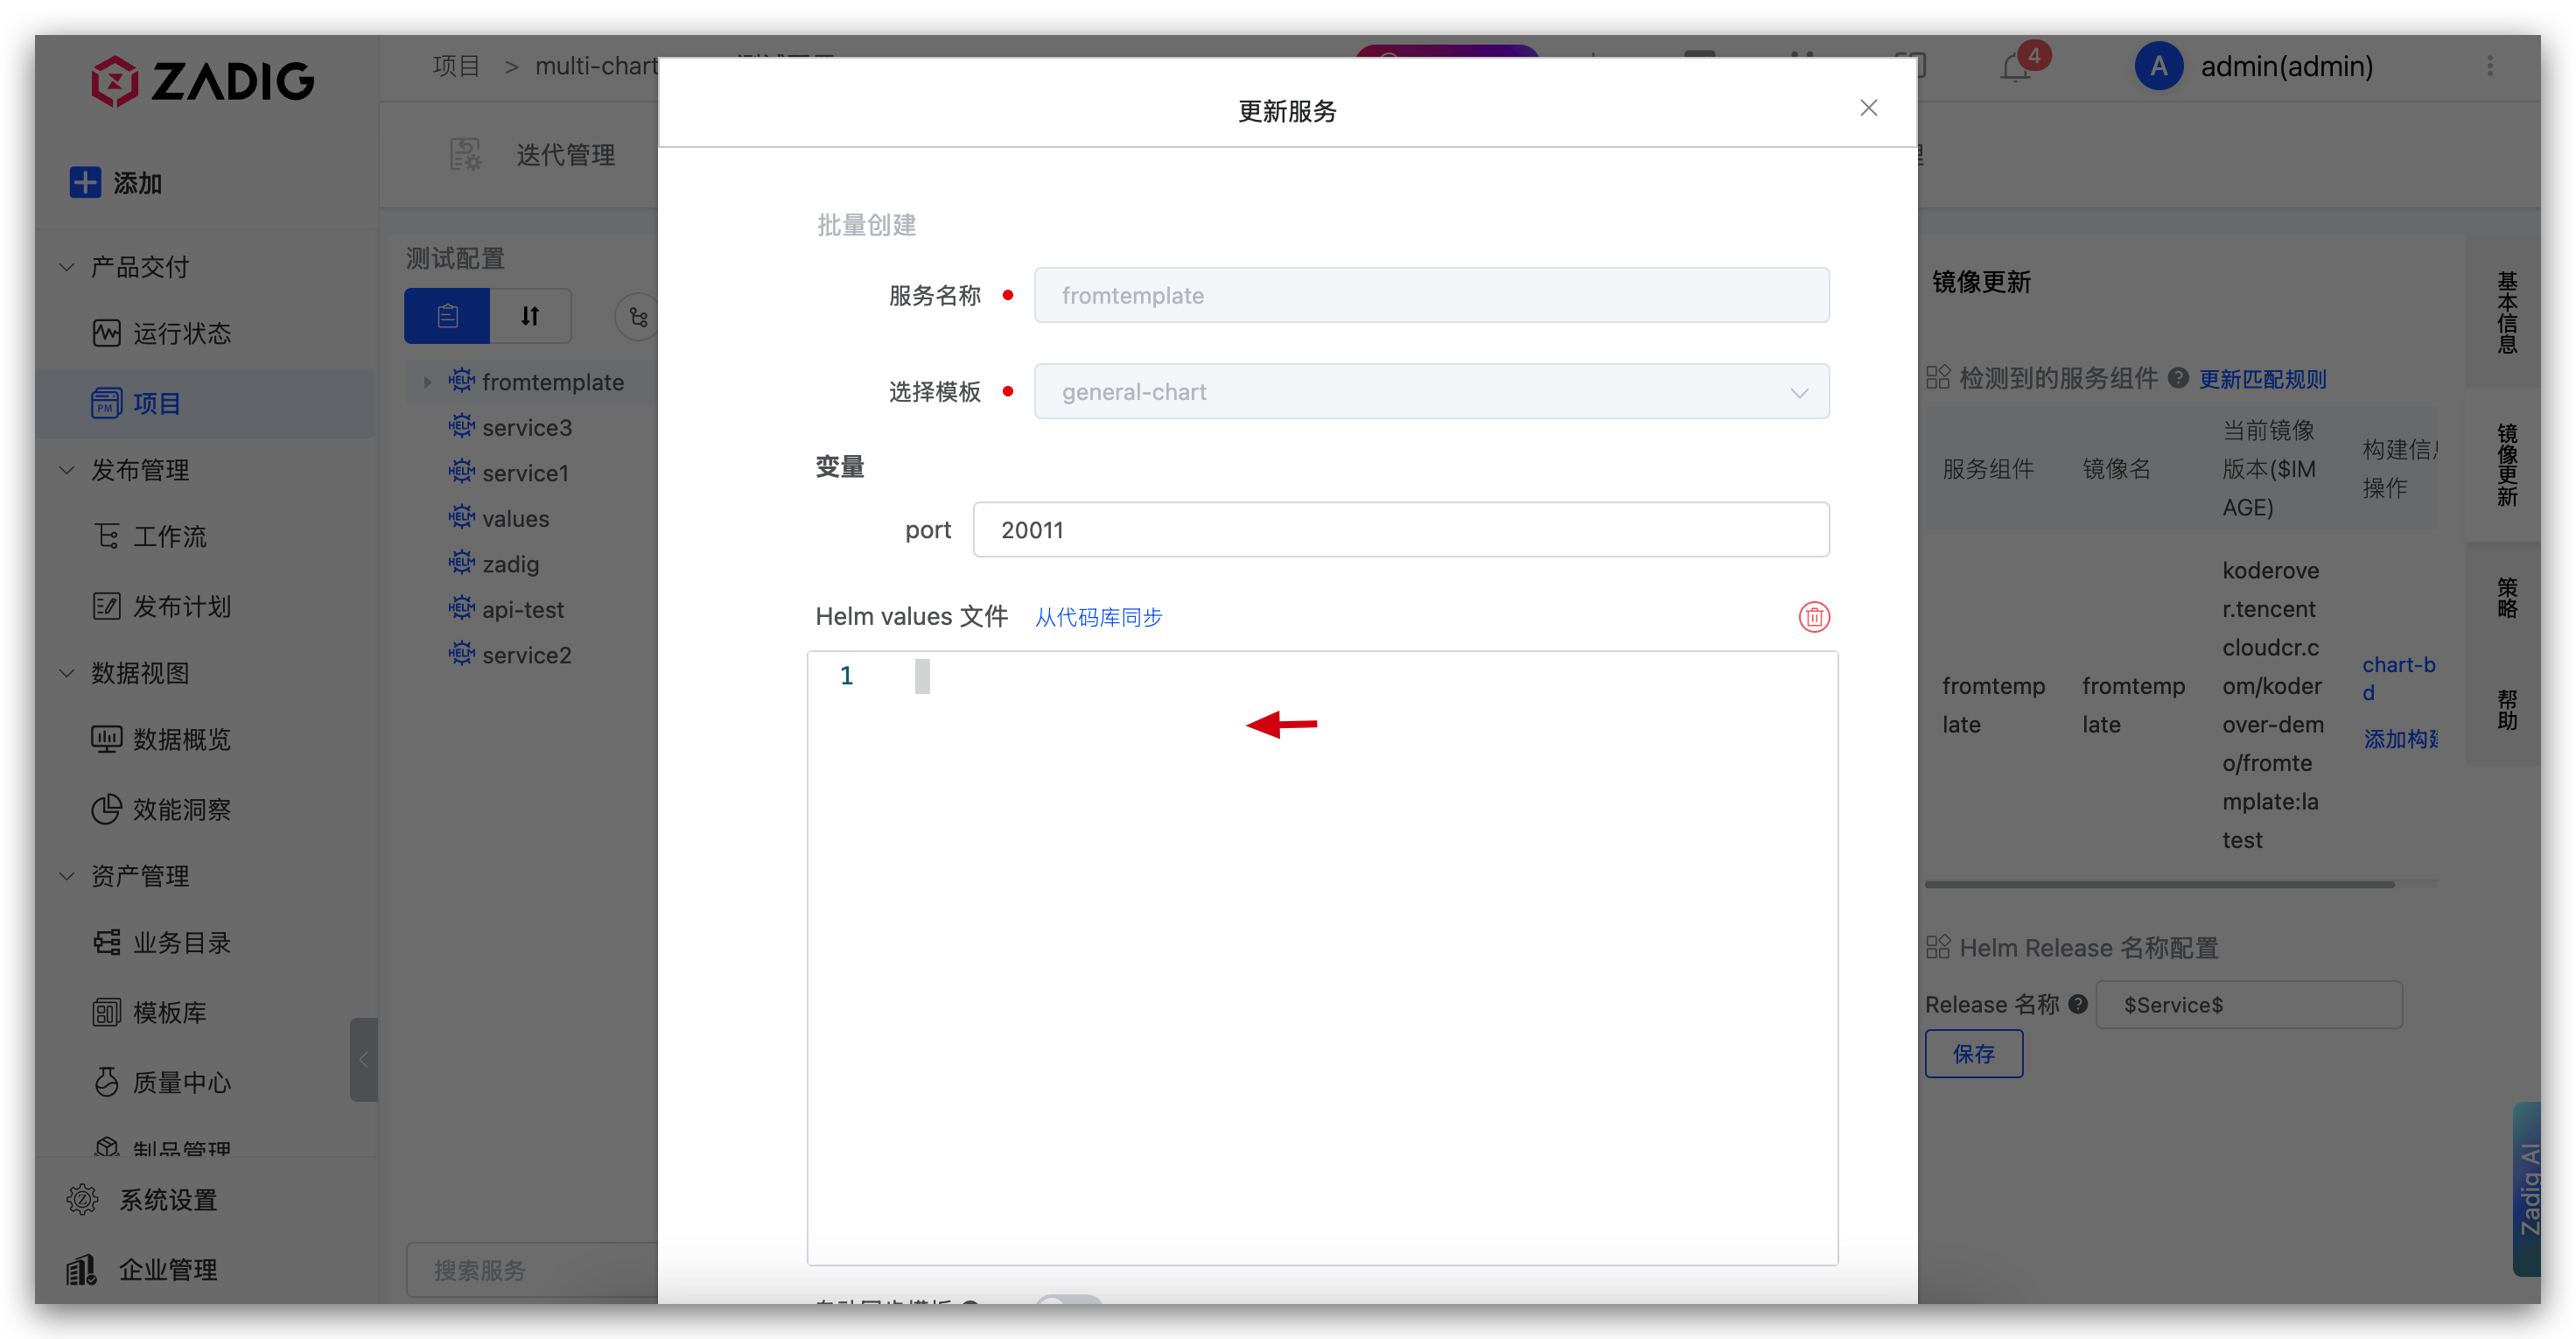Open the topology view icon beside the toggle

[637, 316]
